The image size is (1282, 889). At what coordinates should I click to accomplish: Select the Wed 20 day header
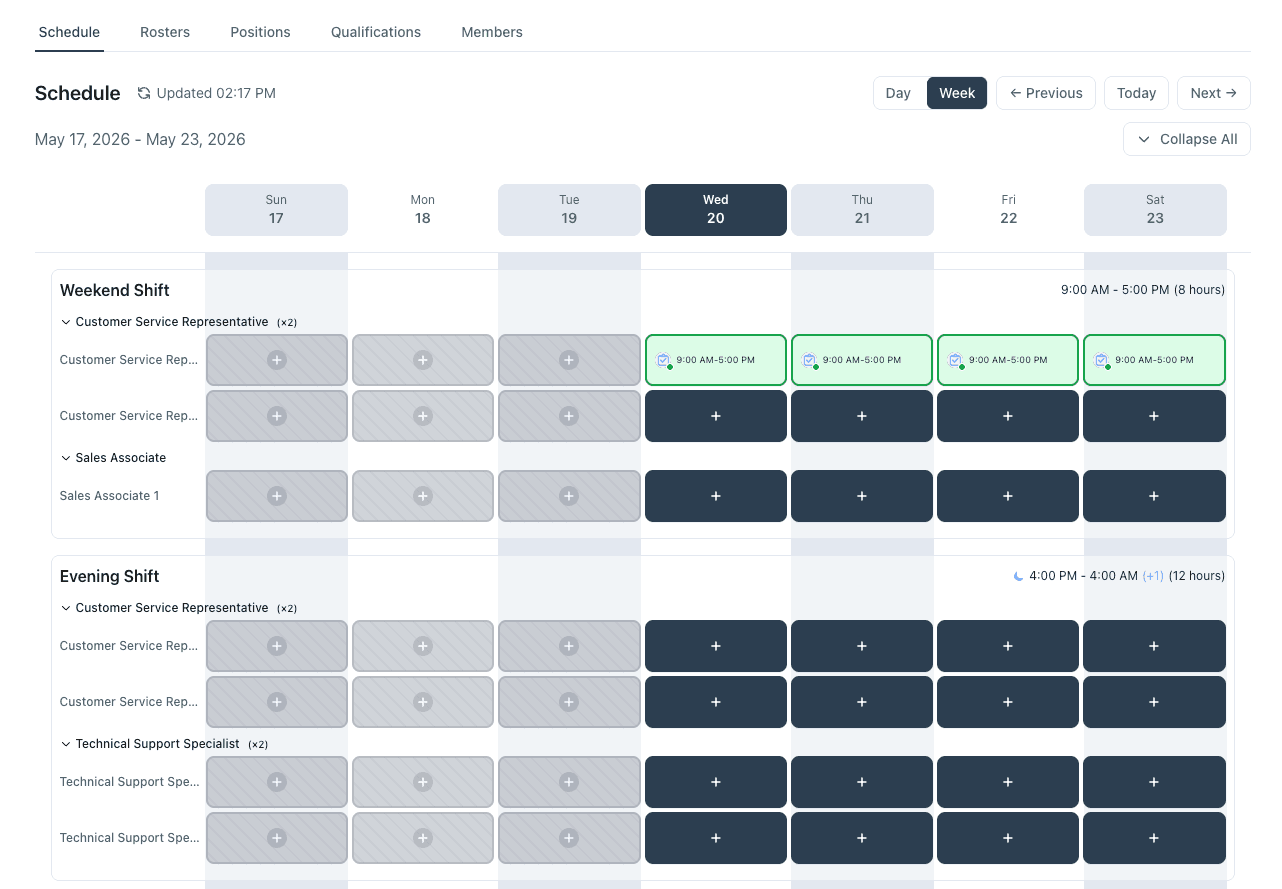(x=716, y=210)
